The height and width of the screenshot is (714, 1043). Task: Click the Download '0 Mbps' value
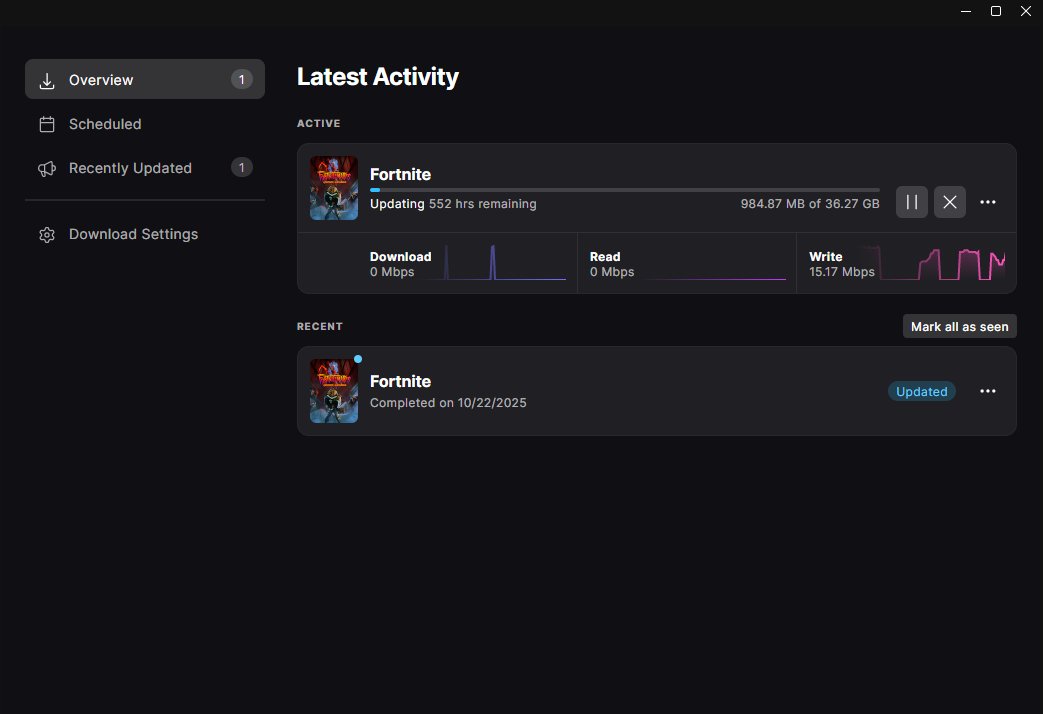[x=392, y=271]
